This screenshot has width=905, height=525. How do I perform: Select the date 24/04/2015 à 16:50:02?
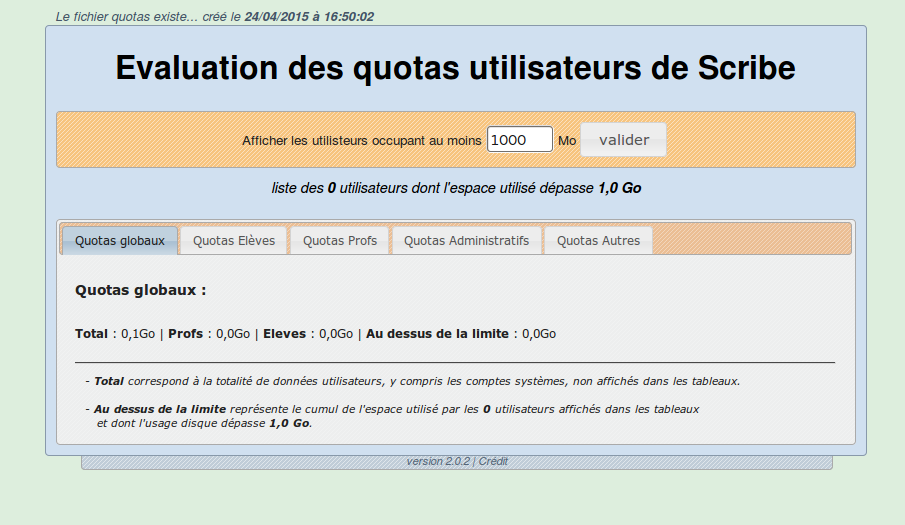click(x=309, y=17)
